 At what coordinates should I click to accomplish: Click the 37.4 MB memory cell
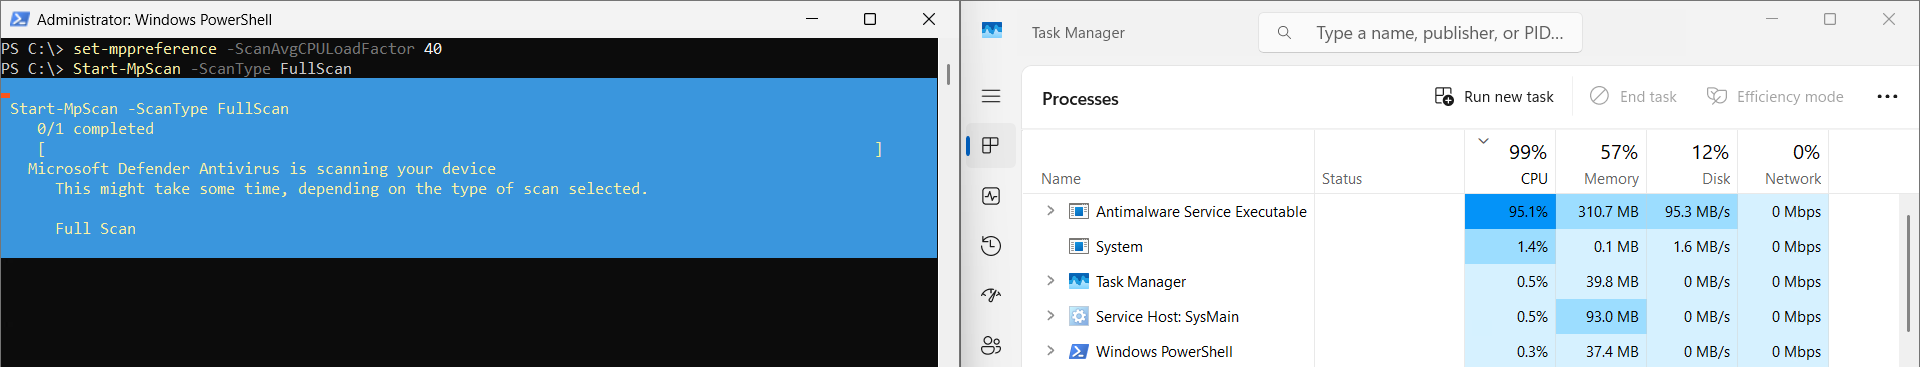point(1601,352)
